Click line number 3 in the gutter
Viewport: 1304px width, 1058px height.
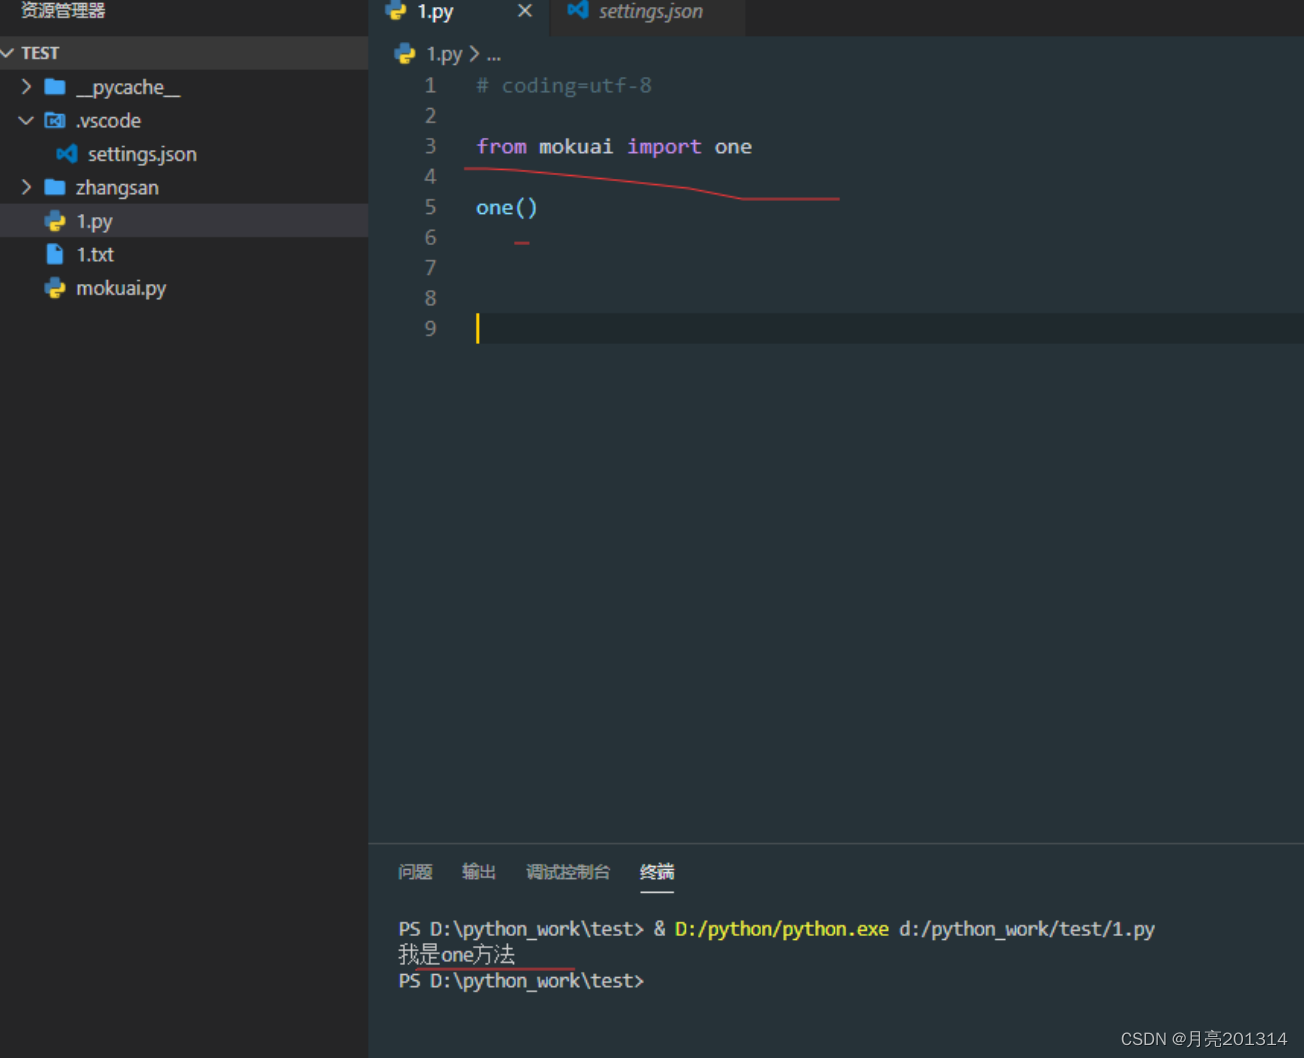430,147
